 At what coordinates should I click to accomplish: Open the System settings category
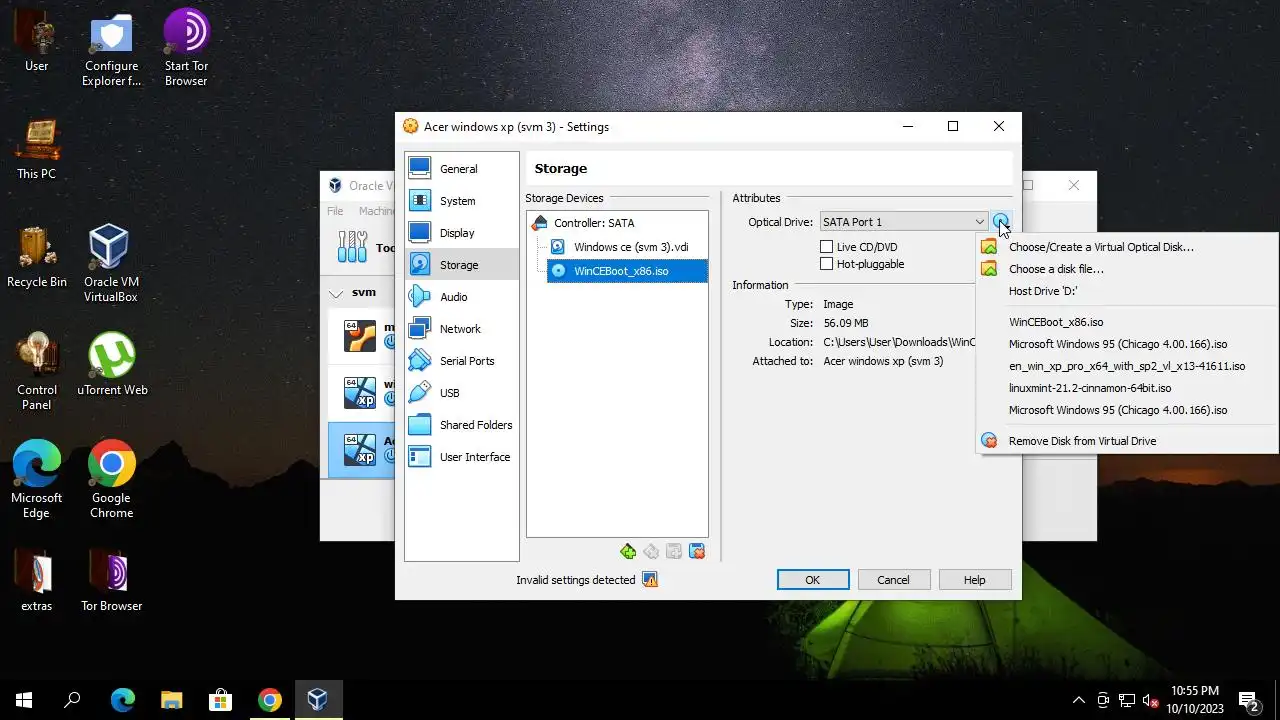coord(461,201)
